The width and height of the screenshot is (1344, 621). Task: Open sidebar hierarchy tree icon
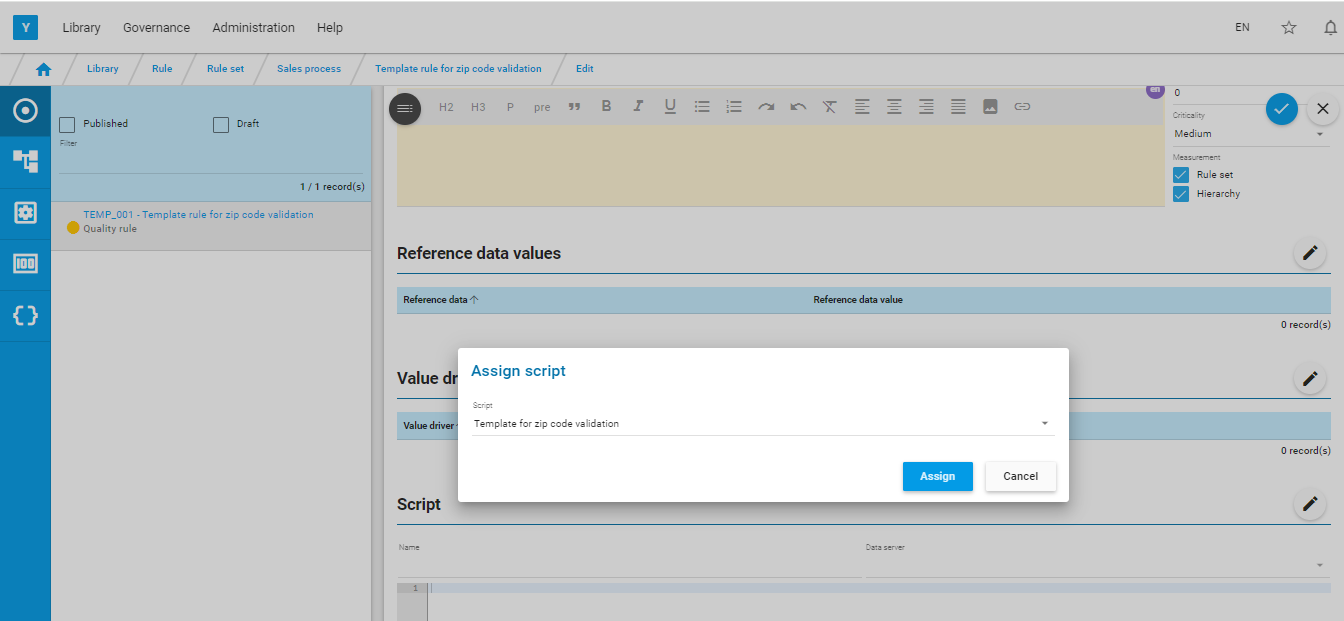25,161
